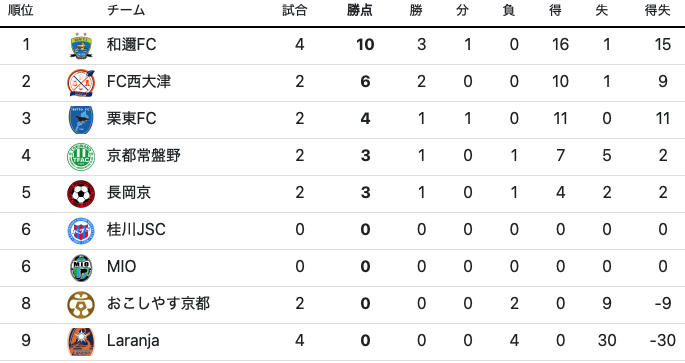The image size is (685, 363).
Task: Select the 得失 column header
Action: coord(657,10)
